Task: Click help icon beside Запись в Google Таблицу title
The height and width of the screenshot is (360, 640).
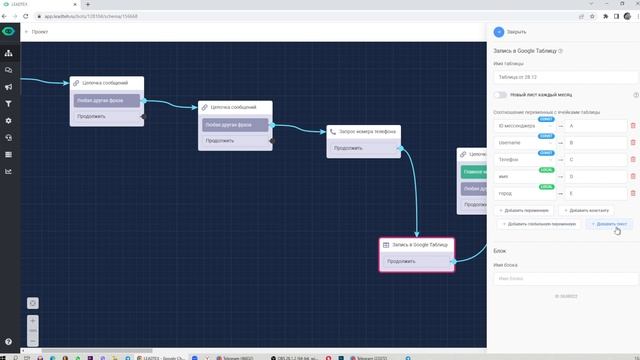Action: [561, 51]
